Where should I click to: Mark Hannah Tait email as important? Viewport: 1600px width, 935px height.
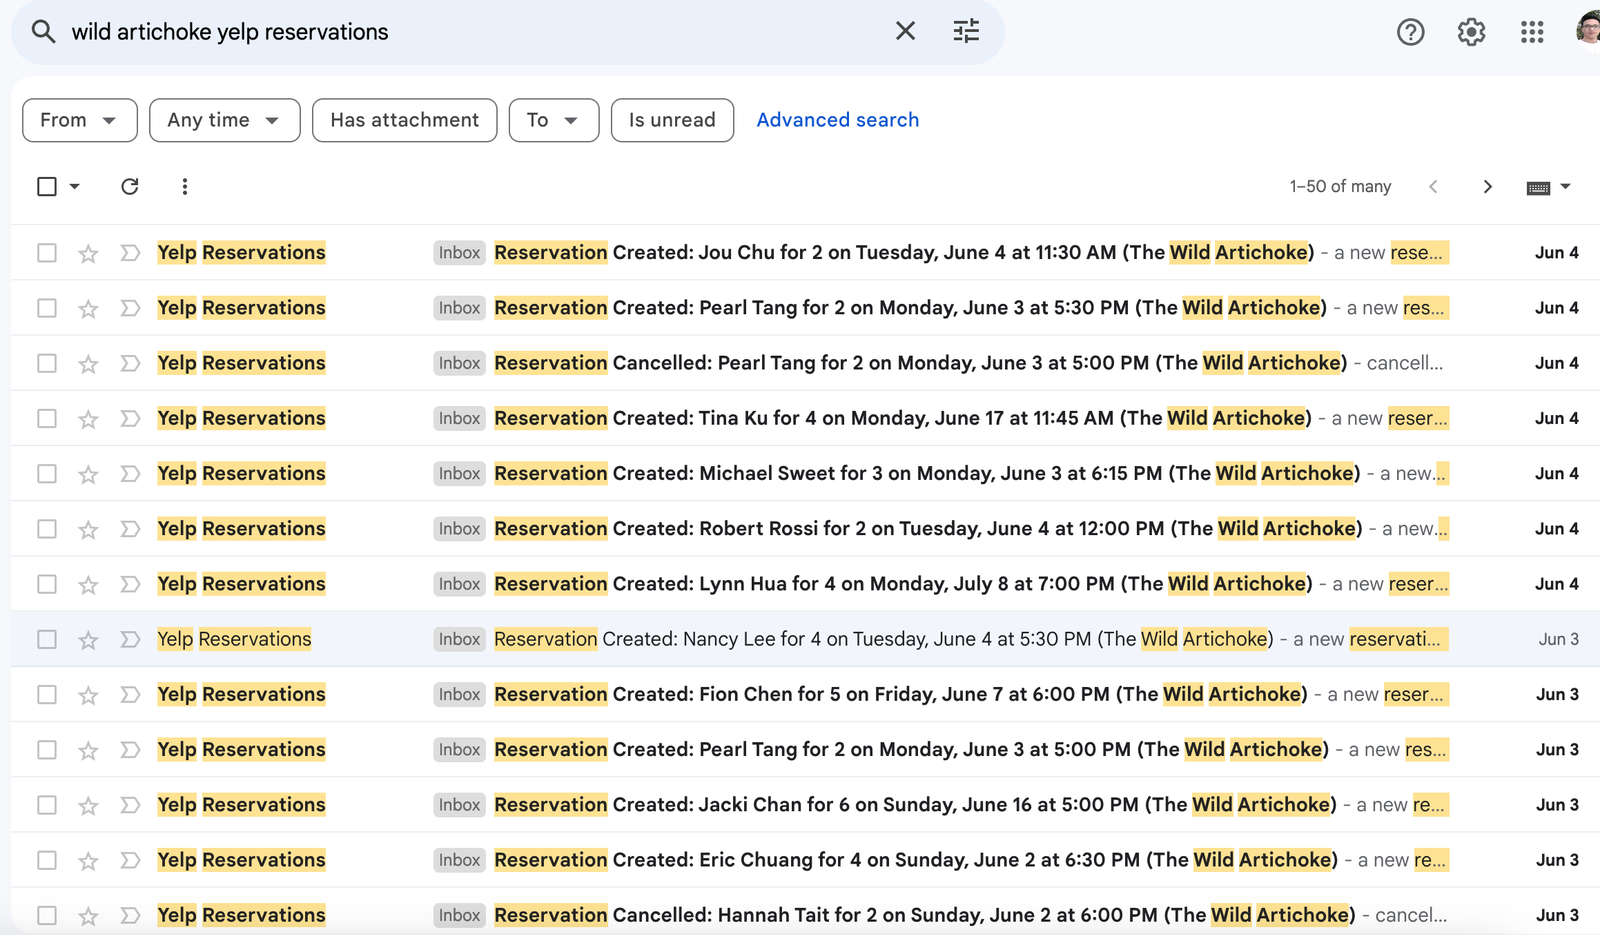point(130,915)
